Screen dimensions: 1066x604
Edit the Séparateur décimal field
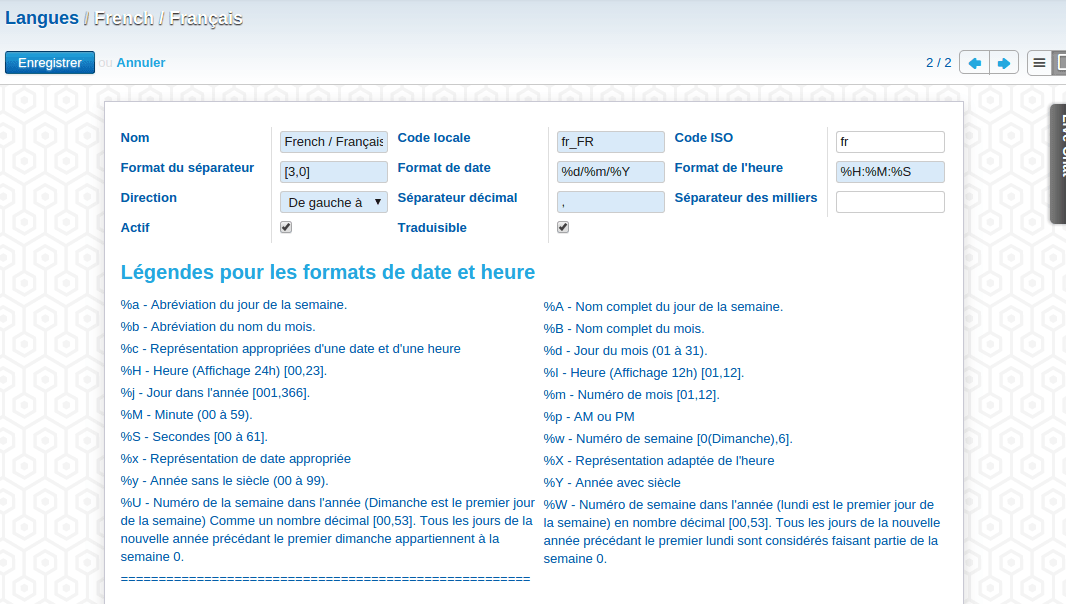pos(611,202)
